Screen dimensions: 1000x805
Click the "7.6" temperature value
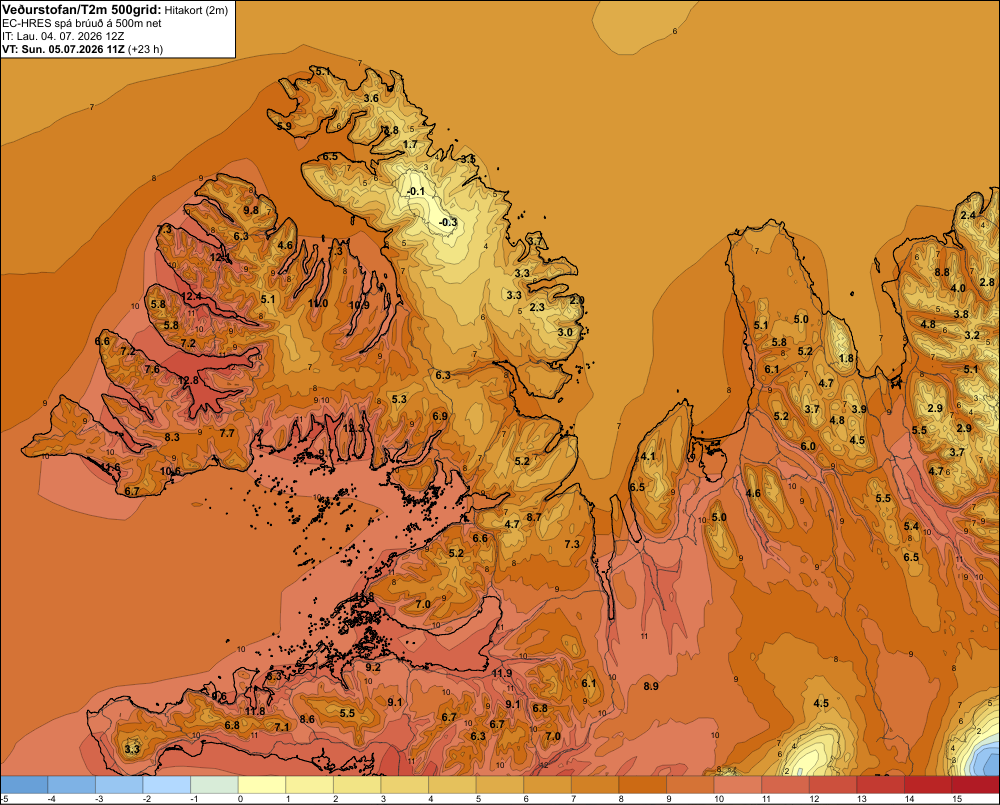coord(152,369)
